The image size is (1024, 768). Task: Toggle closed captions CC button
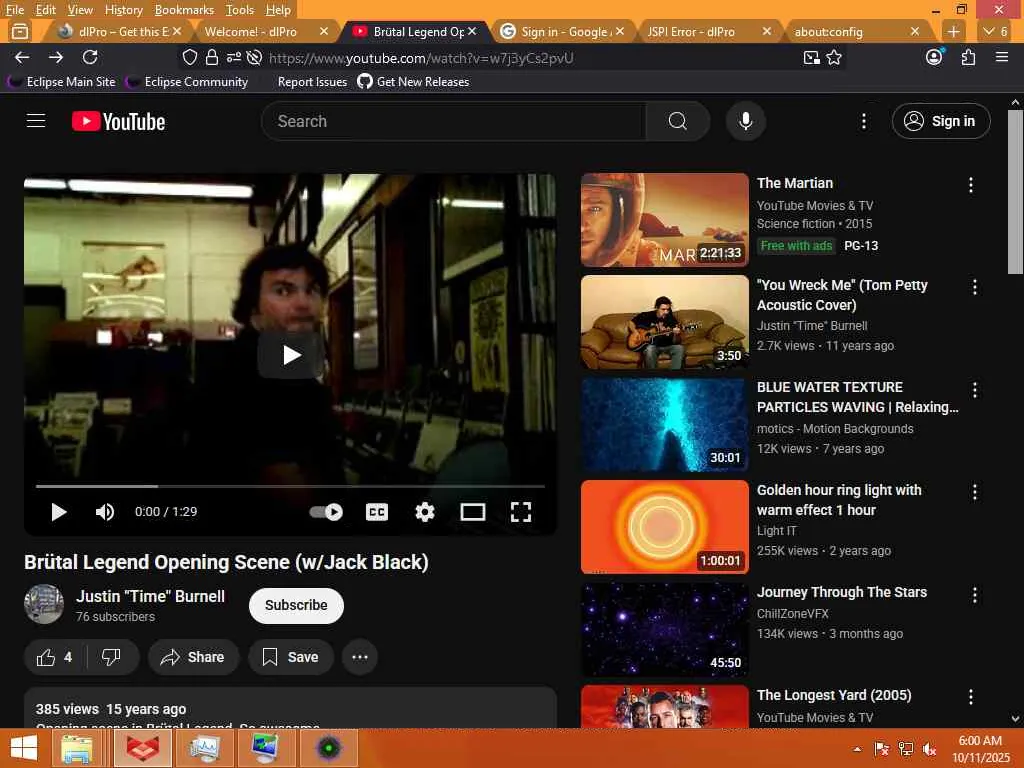[x=377, y=512]
